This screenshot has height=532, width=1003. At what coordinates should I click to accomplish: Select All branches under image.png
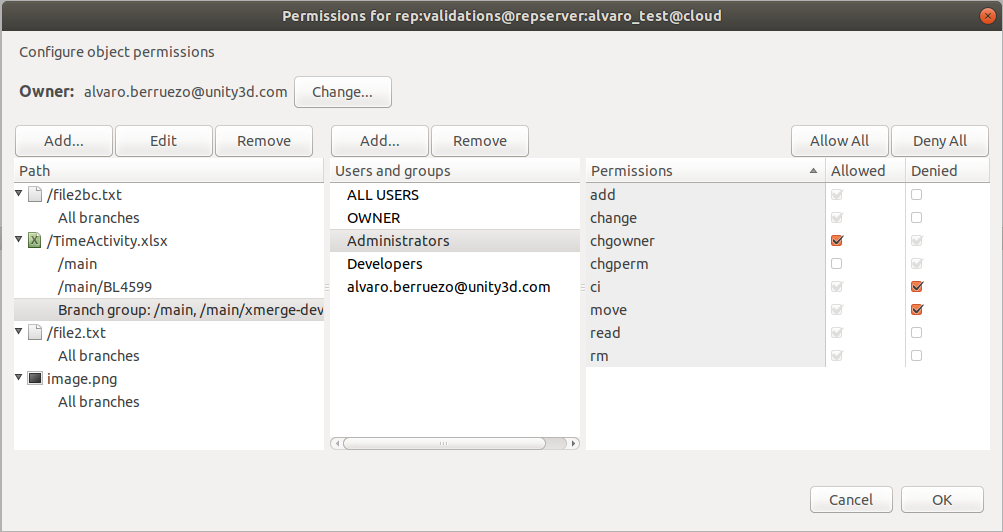[169, 402]
